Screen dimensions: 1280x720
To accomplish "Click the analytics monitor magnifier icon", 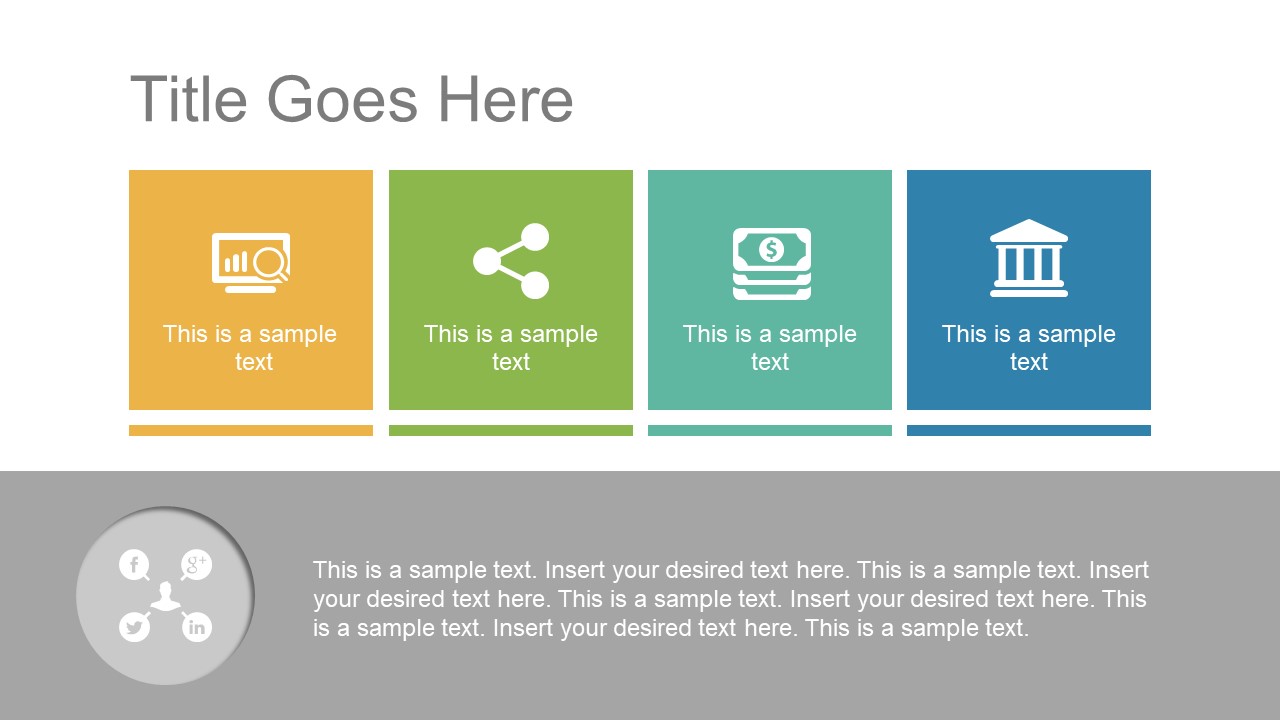I will [251, 262].
